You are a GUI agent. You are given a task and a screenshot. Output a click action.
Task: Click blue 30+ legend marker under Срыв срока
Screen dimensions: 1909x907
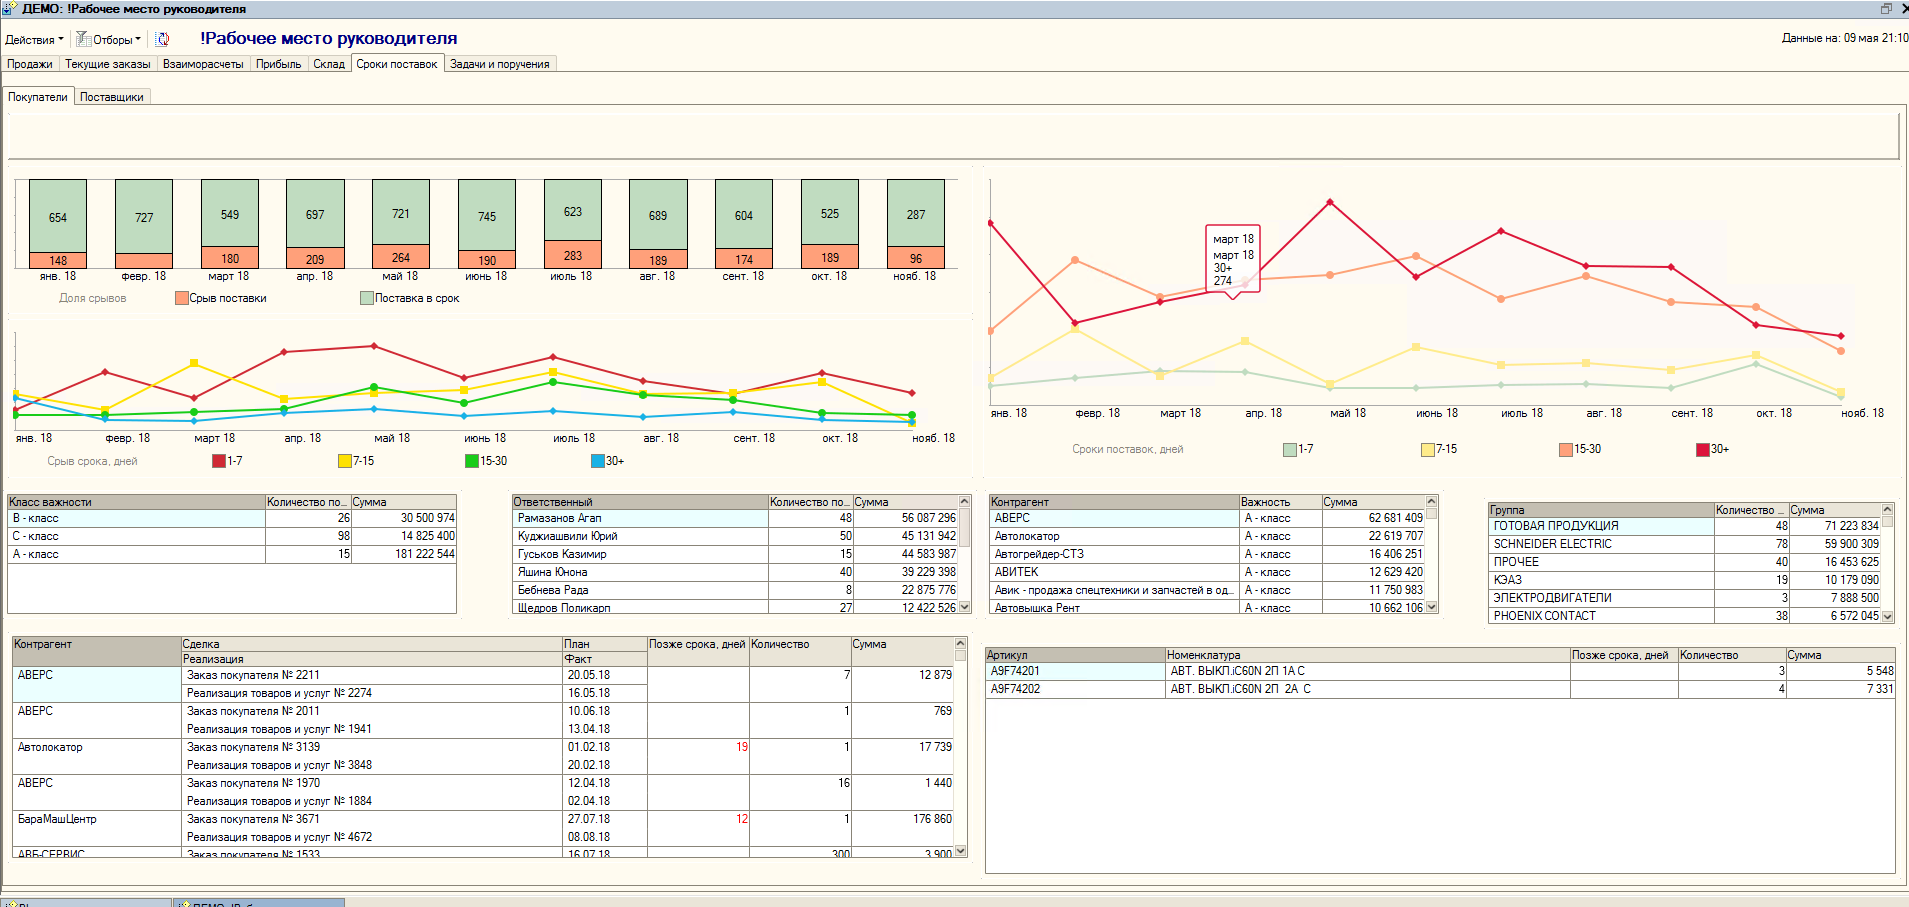tap(597, 461)
